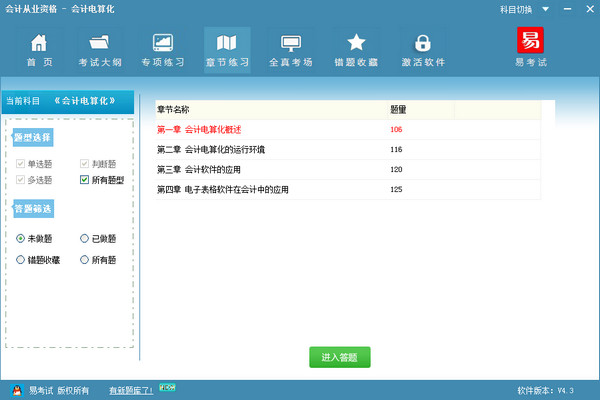Click the 答题筛选 section label
Screen dimensions: 600x400
tap(33, 209)
